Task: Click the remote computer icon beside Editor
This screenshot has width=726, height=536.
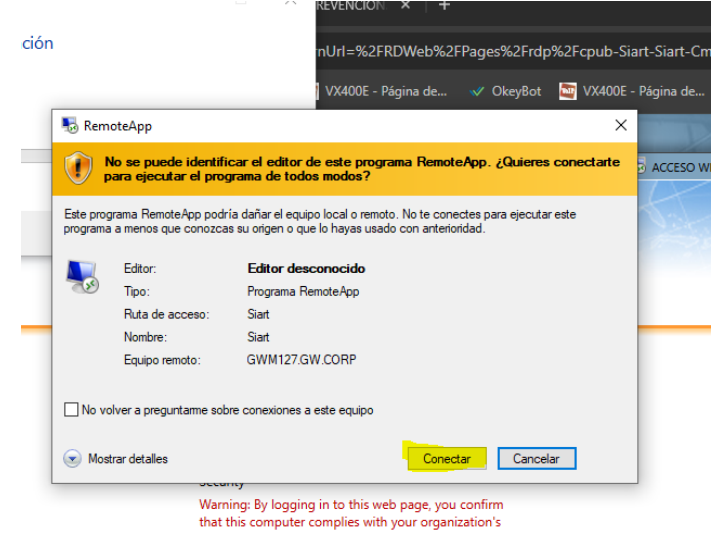Action: coord(80,275)
